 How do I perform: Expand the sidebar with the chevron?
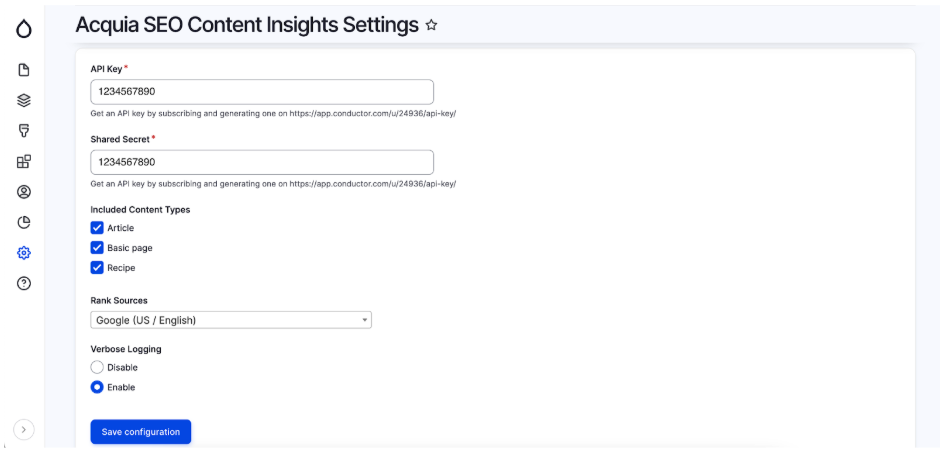tap(24, 429)
